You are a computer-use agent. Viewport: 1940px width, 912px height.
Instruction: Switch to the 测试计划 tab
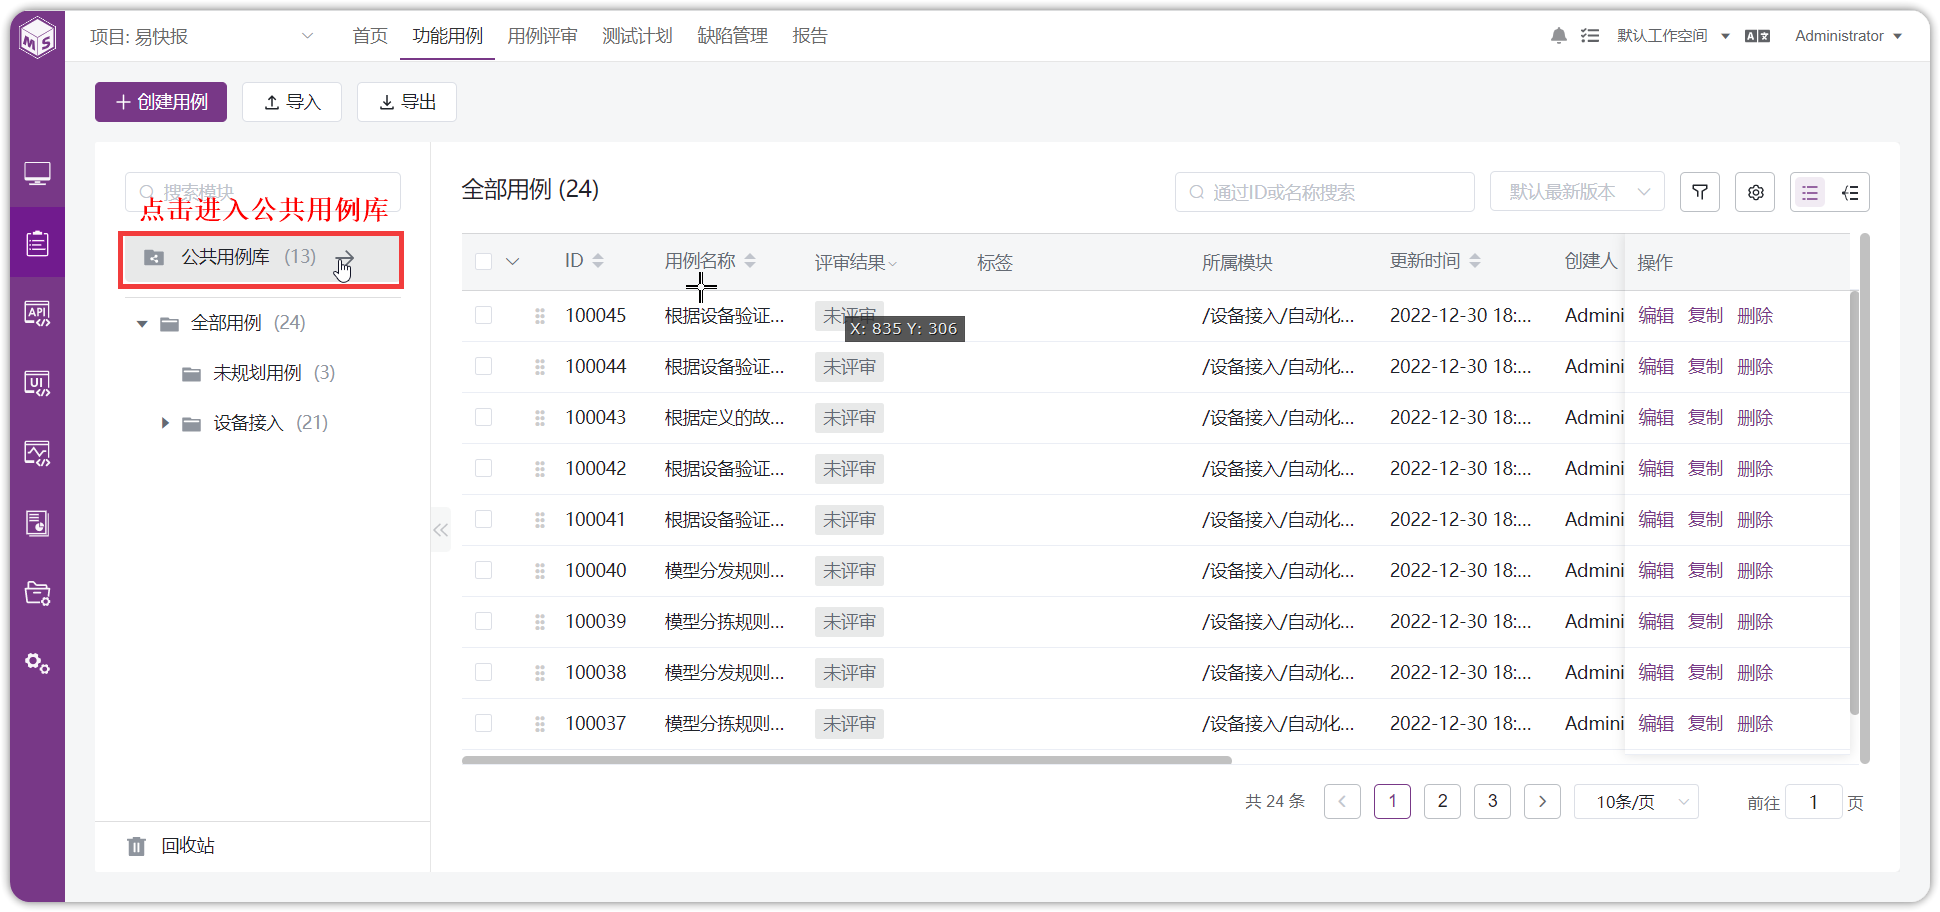[x=637, y=36]
